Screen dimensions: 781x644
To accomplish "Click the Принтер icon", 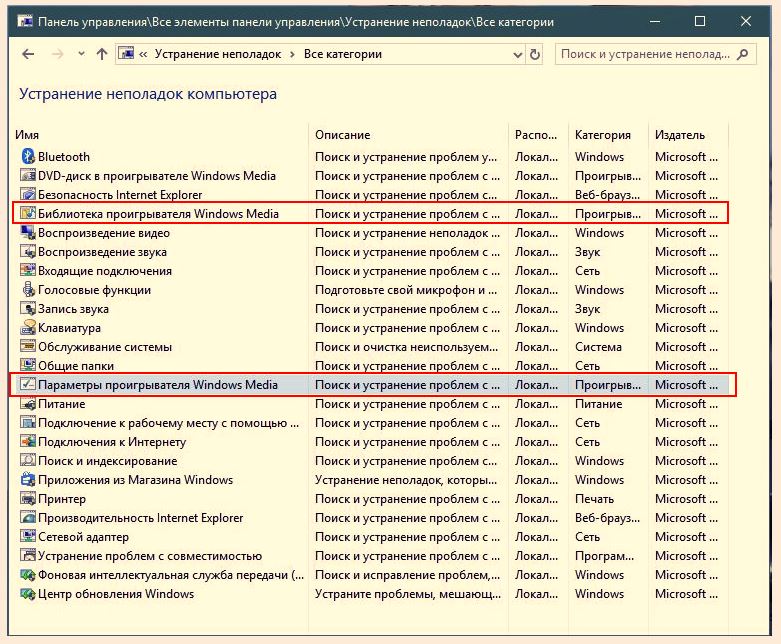I will pos(28,498).
